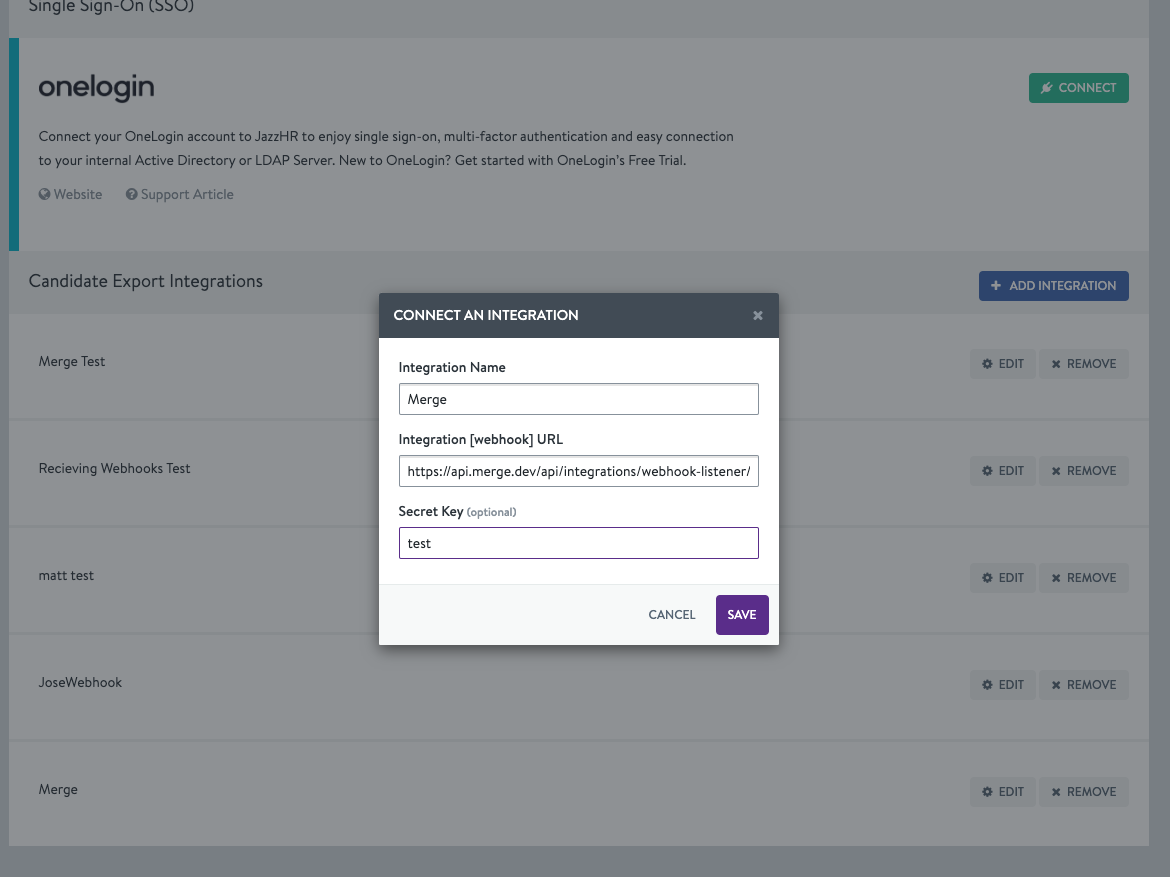Remove the JoseWebhook integration

pos(1083,685)
